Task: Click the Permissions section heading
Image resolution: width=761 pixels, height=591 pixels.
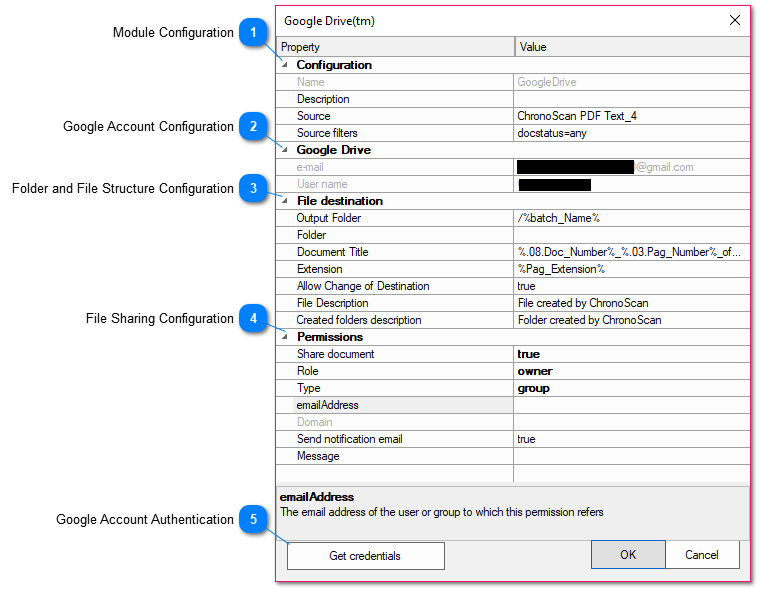Action: coord(330,337)
